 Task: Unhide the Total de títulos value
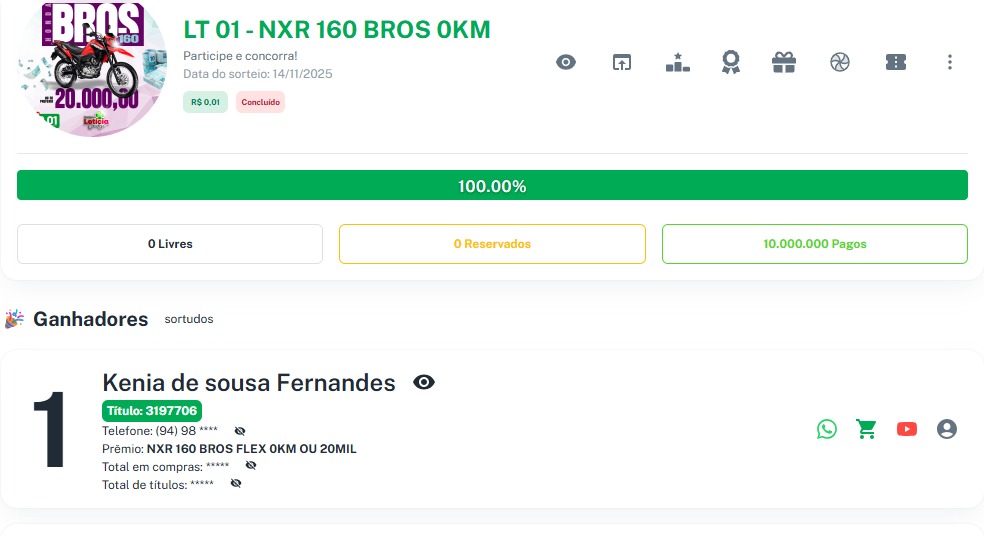tap(236, 484)
